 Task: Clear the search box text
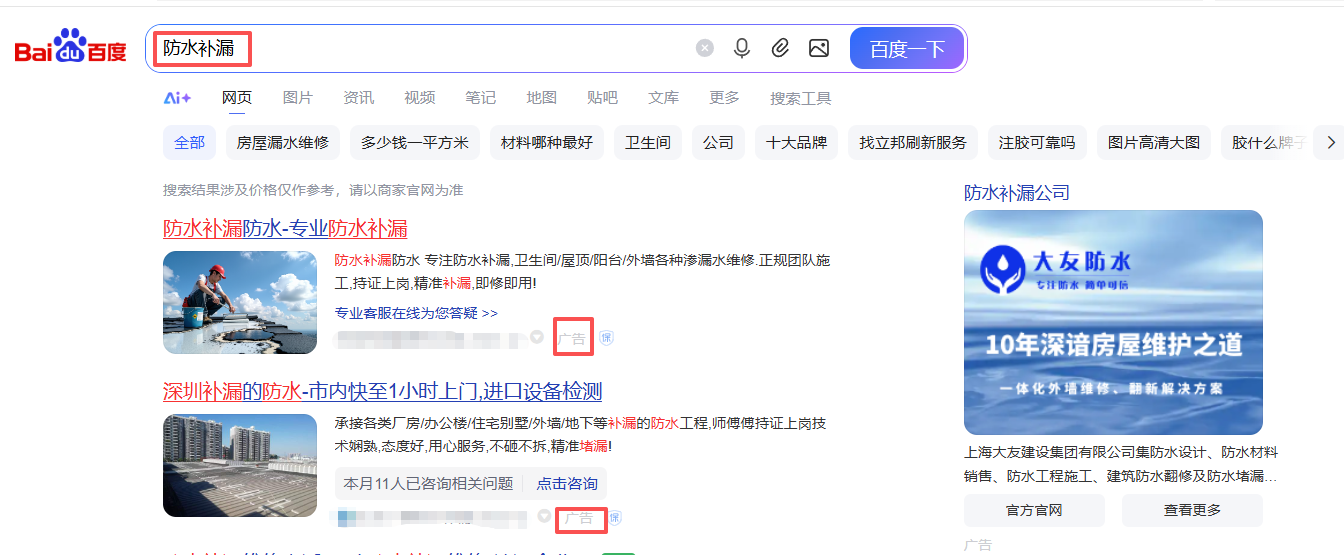click(x=705, y=48)
